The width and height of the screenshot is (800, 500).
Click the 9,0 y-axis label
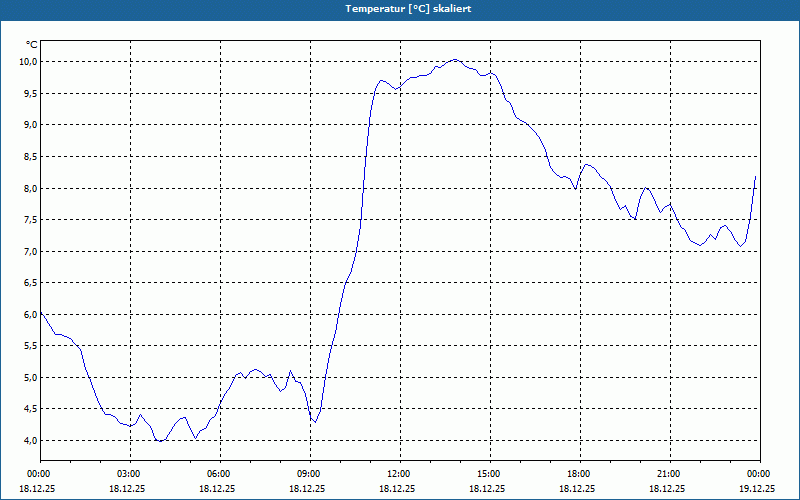point(31,125)
